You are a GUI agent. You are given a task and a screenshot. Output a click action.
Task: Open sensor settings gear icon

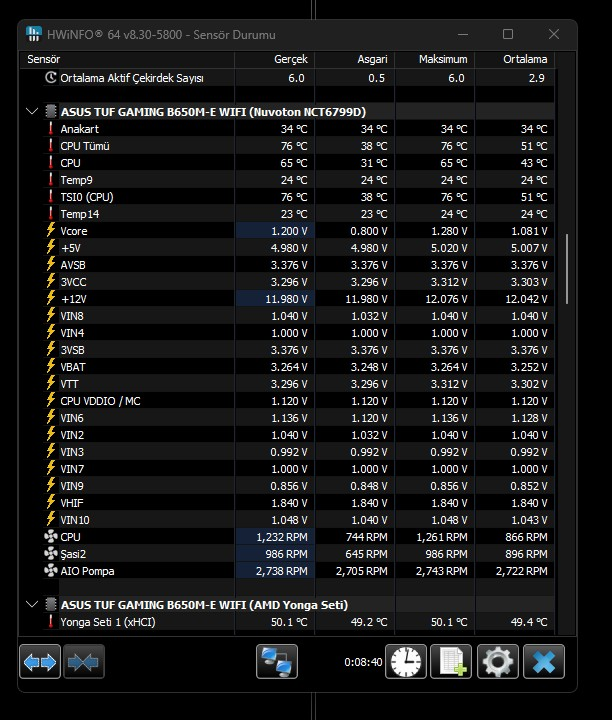[x=498, y=661]
